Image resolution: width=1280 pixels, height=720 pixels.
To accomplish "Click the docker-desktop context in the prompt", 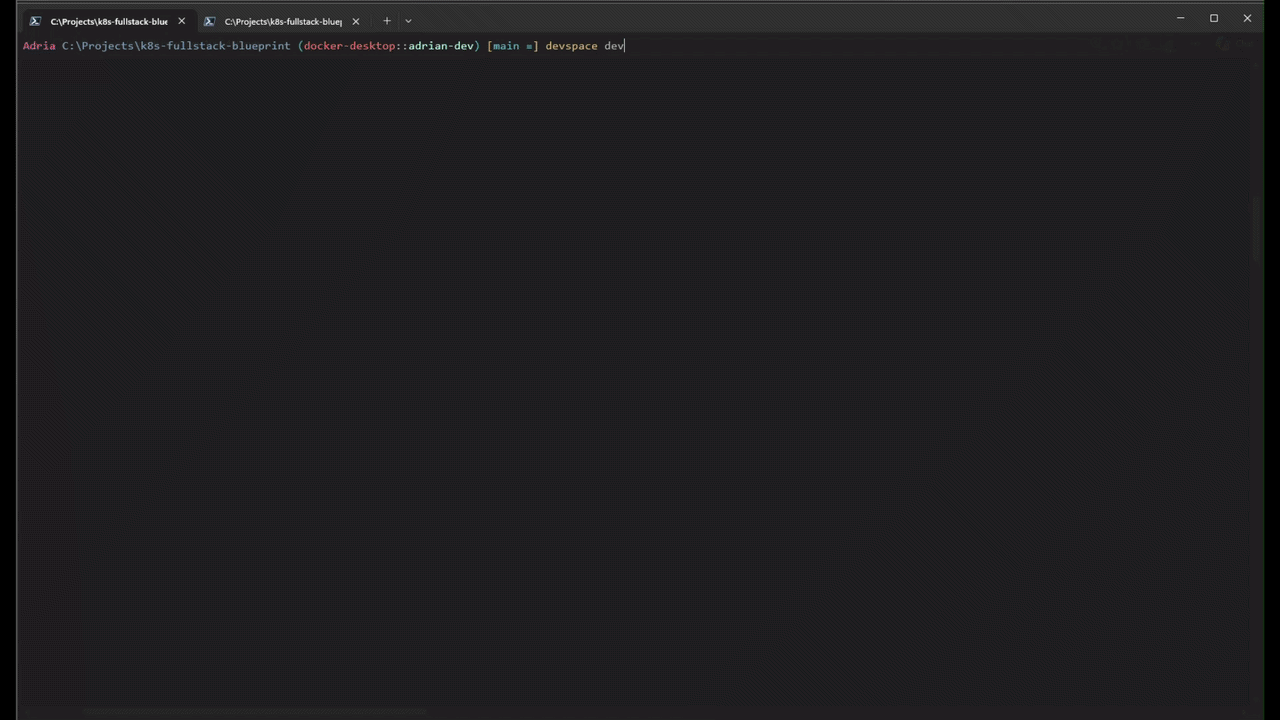I will tap(349, 46).
